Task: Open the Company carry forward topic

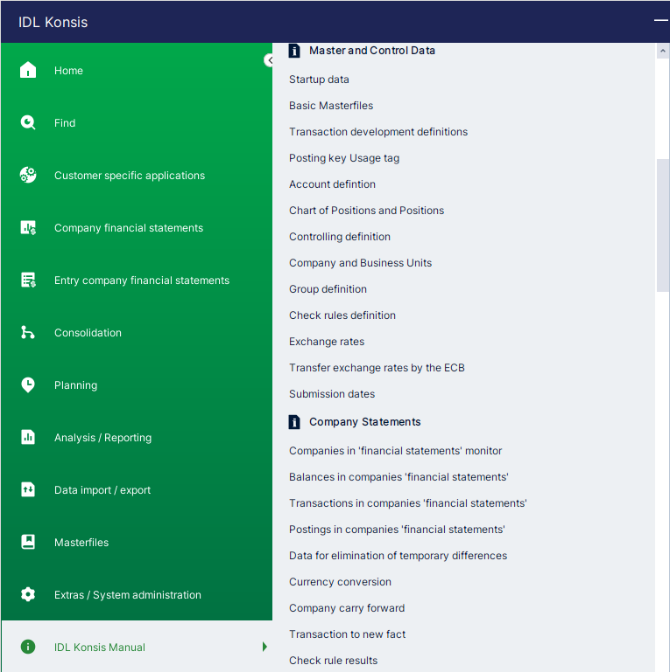Action: [x=347, y=608]
